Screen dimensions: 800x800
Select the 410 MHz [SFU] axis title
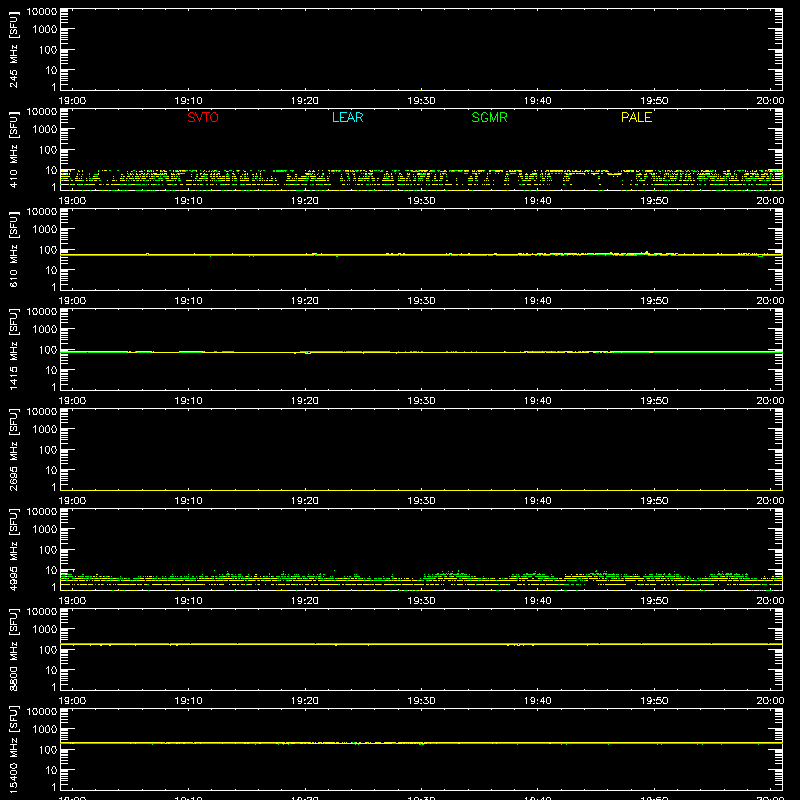pyautogui.click(x=14, y=149)
